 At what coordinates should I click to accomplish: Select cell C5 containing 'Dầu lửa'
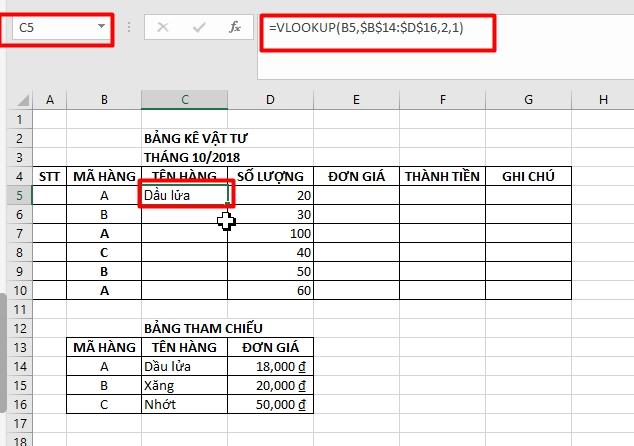click(184, 196)
